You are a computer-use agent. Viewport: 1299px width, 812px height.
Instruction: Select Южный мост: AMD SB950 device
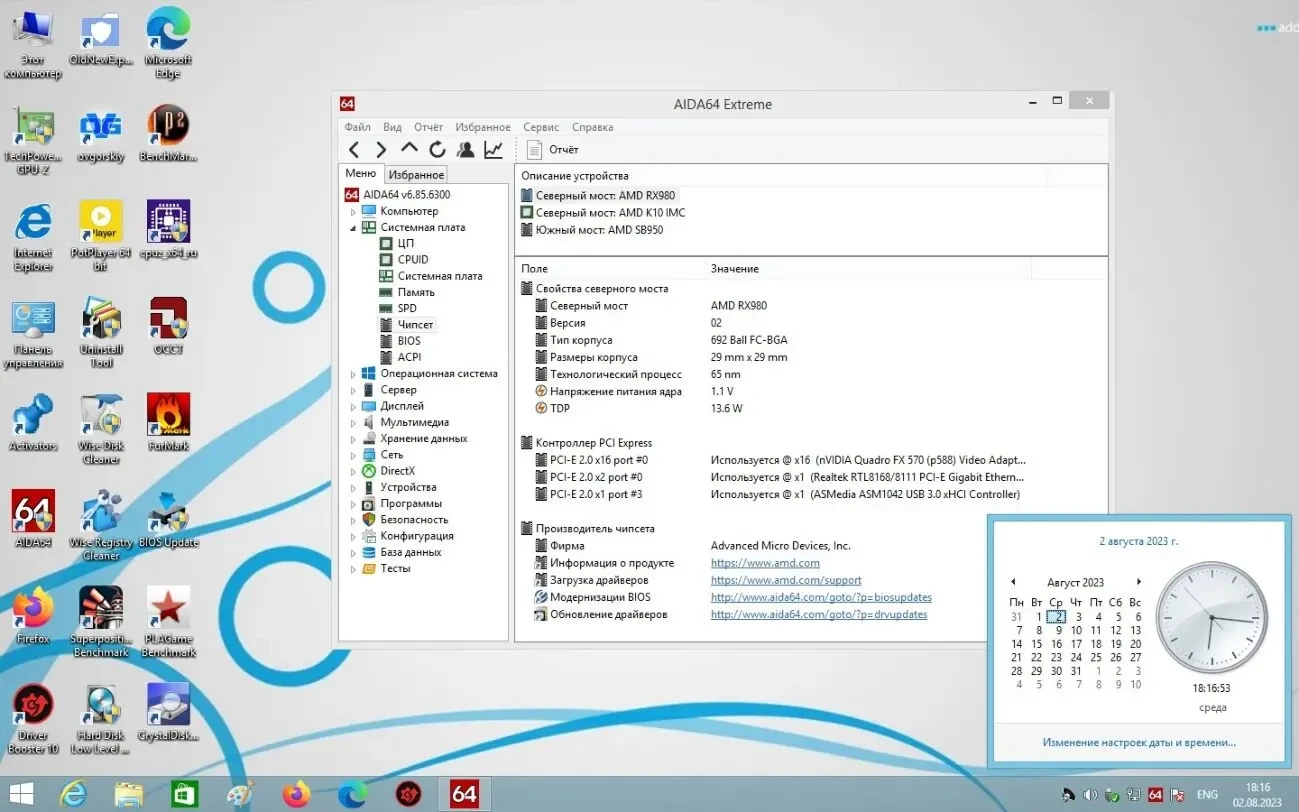pos(598,230)
